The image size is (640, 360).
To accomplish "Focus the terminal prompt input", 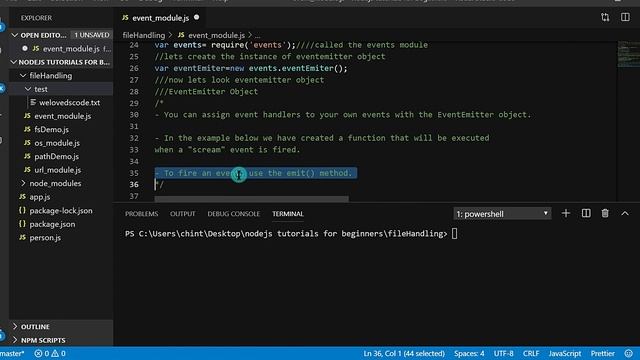I will 454,233.
